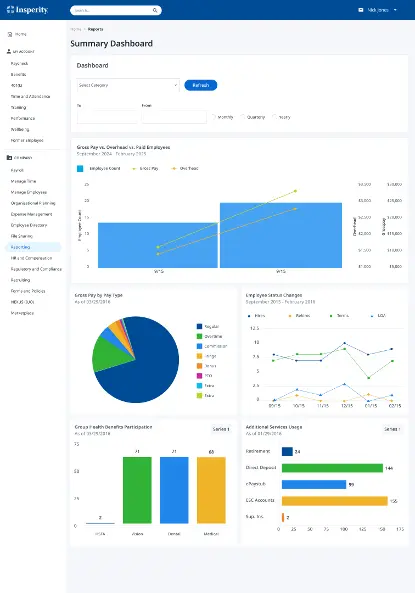Open Expense Management in the sidebar
The height and width of the screenshot is (593, 415).
(31, 214)
